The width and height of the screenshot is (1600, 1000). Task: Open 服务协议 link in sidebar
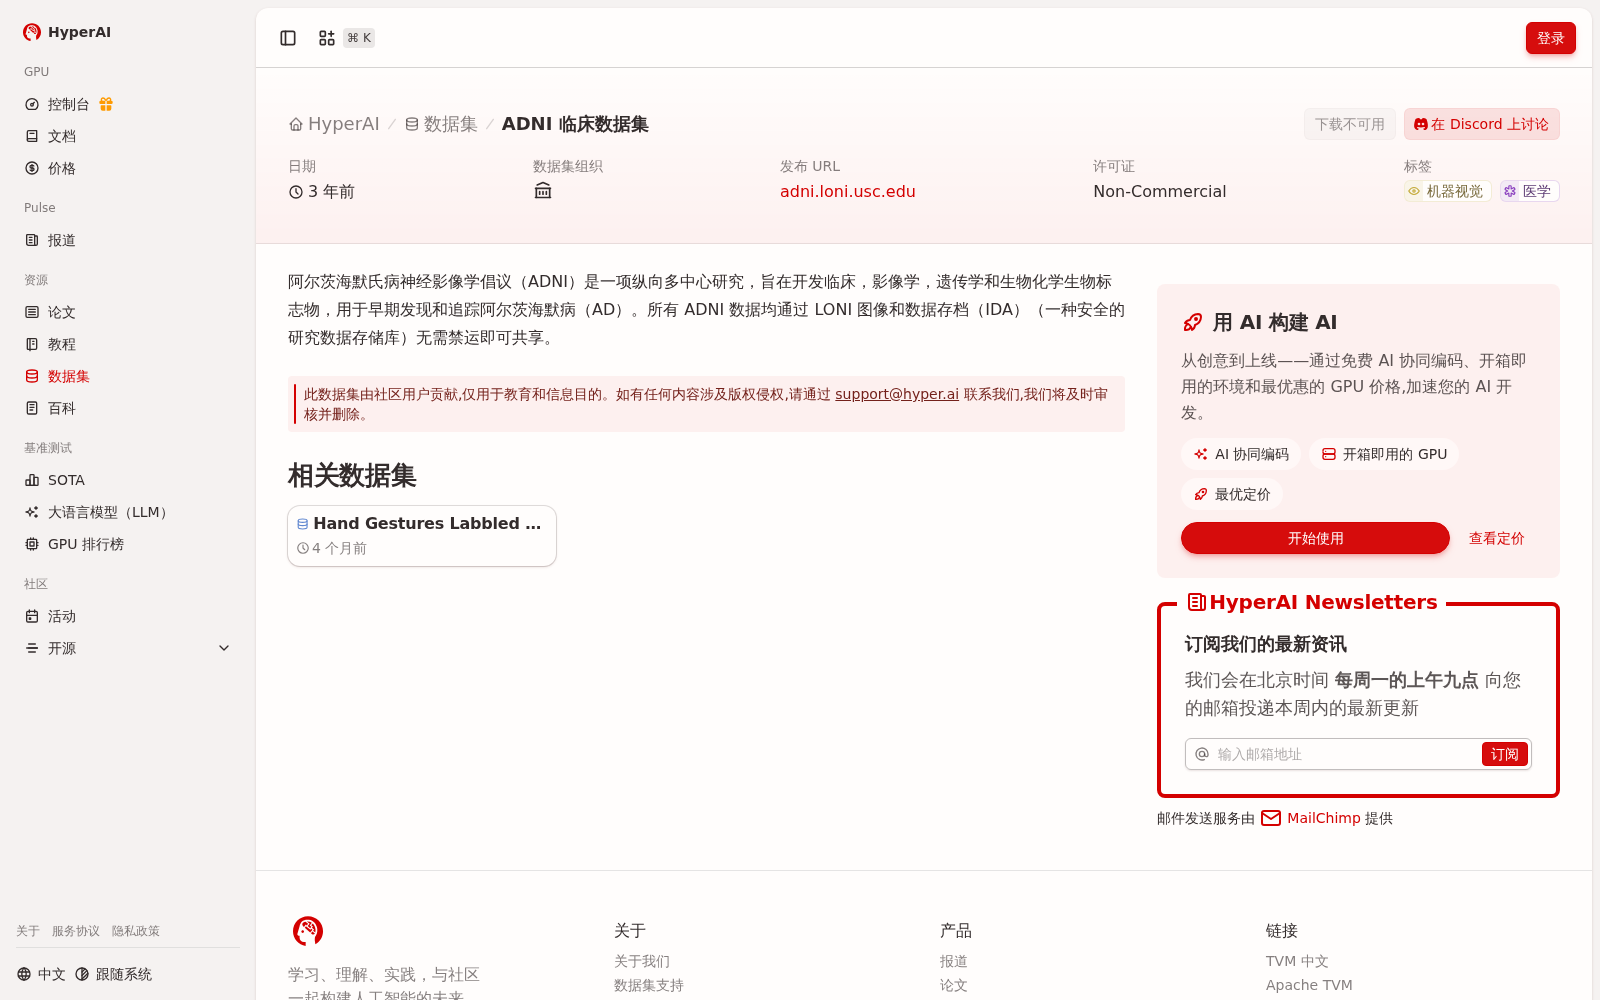(x=76, y=931)
